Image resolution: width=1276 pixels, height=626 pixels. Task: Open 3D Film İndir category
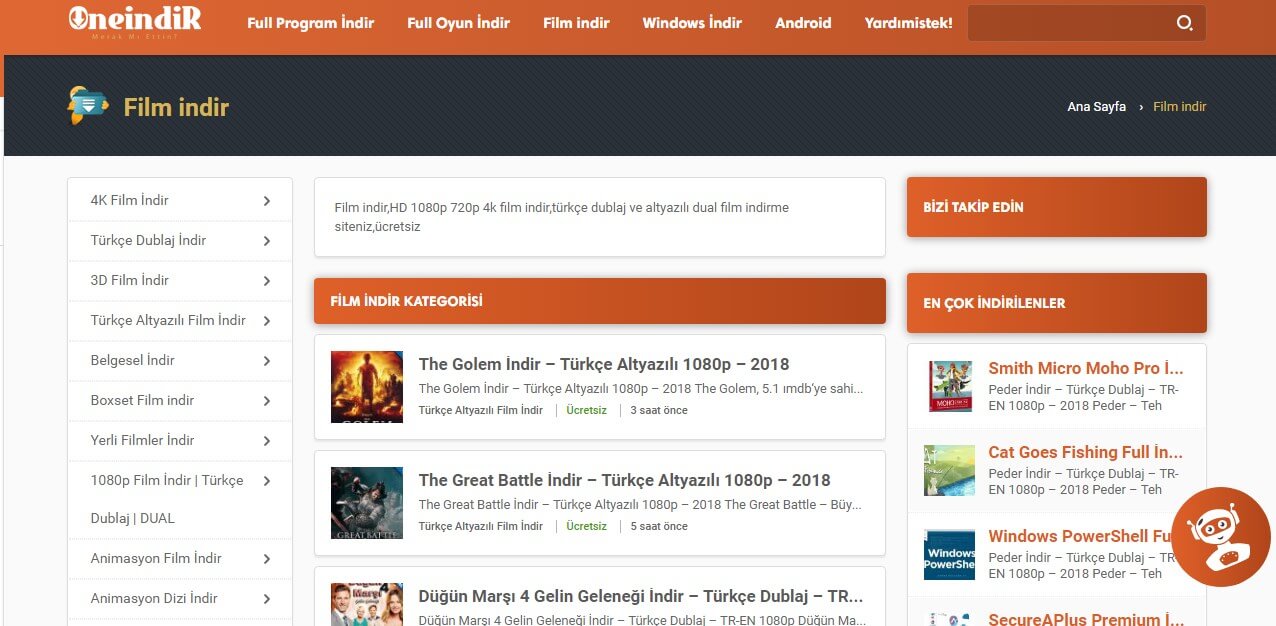129,280
